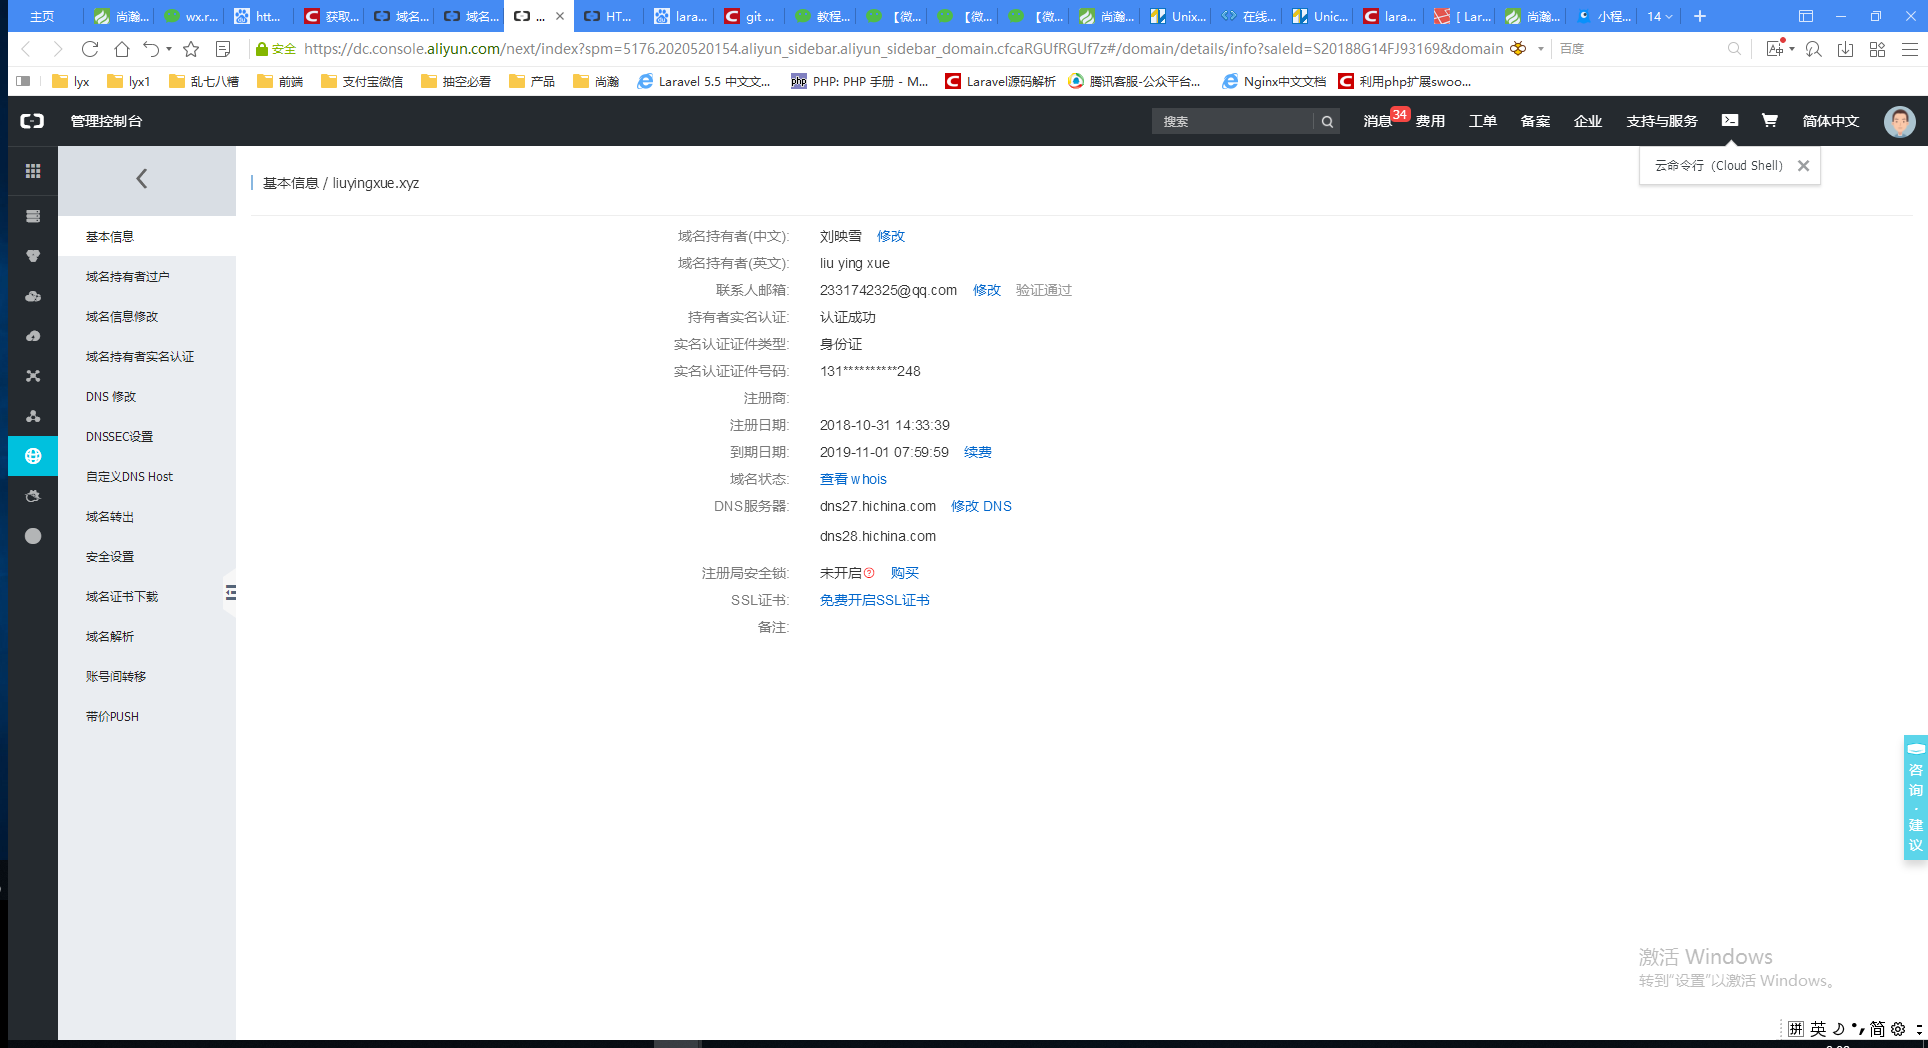Click the browser undo-close arrow icon
The image size is (1928, 1048).
point(151,48)
